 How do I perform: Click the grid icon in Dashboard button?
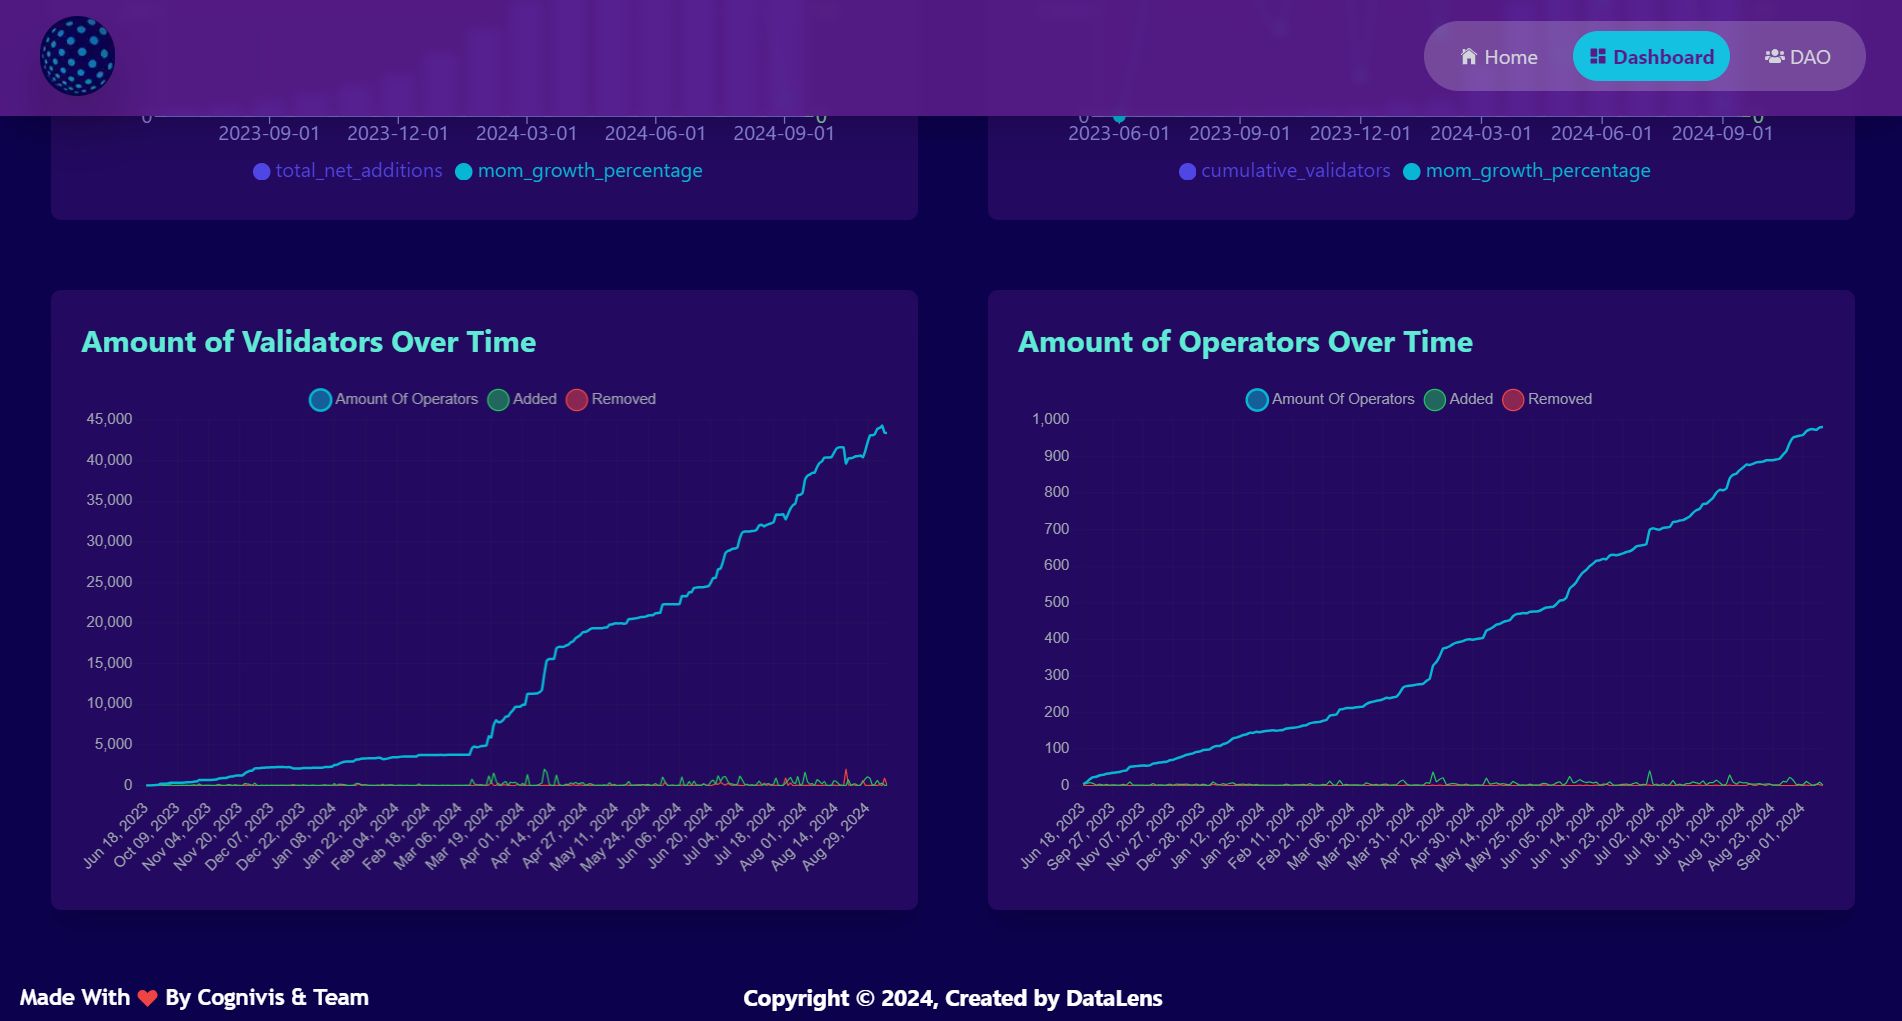coord(1598,56)
